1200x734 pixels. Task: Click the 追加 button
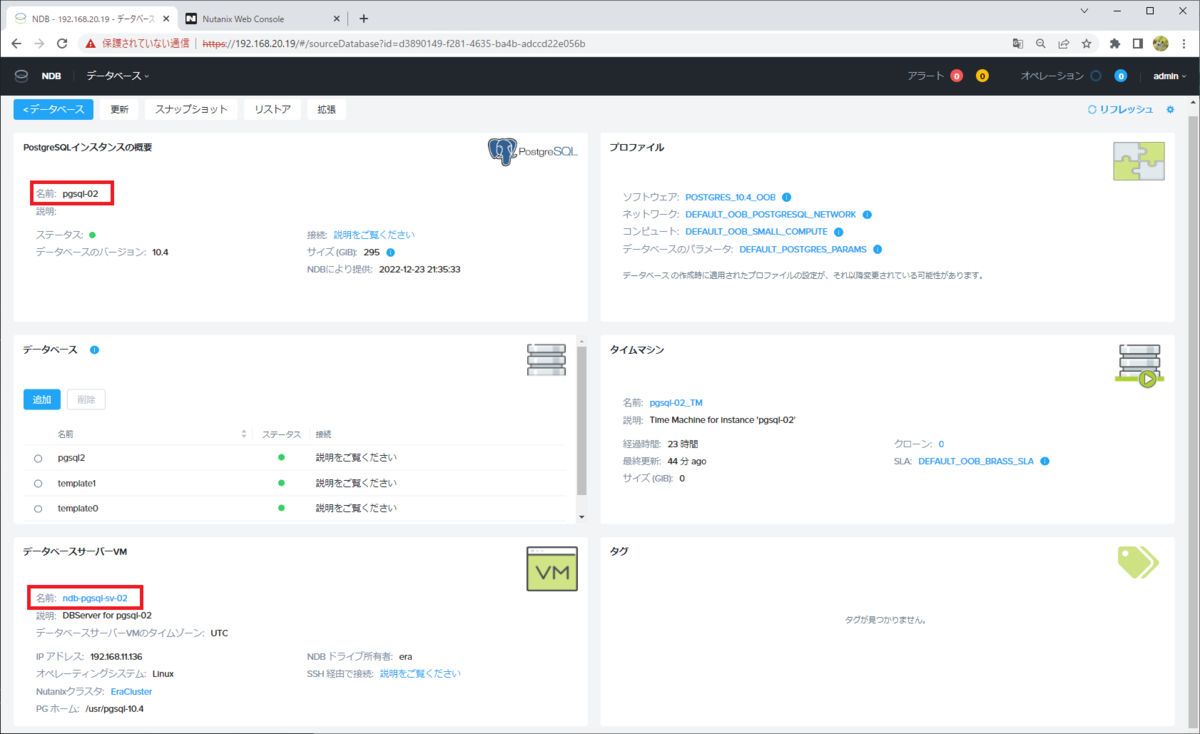pyautogui.click(x=42, y=399)
